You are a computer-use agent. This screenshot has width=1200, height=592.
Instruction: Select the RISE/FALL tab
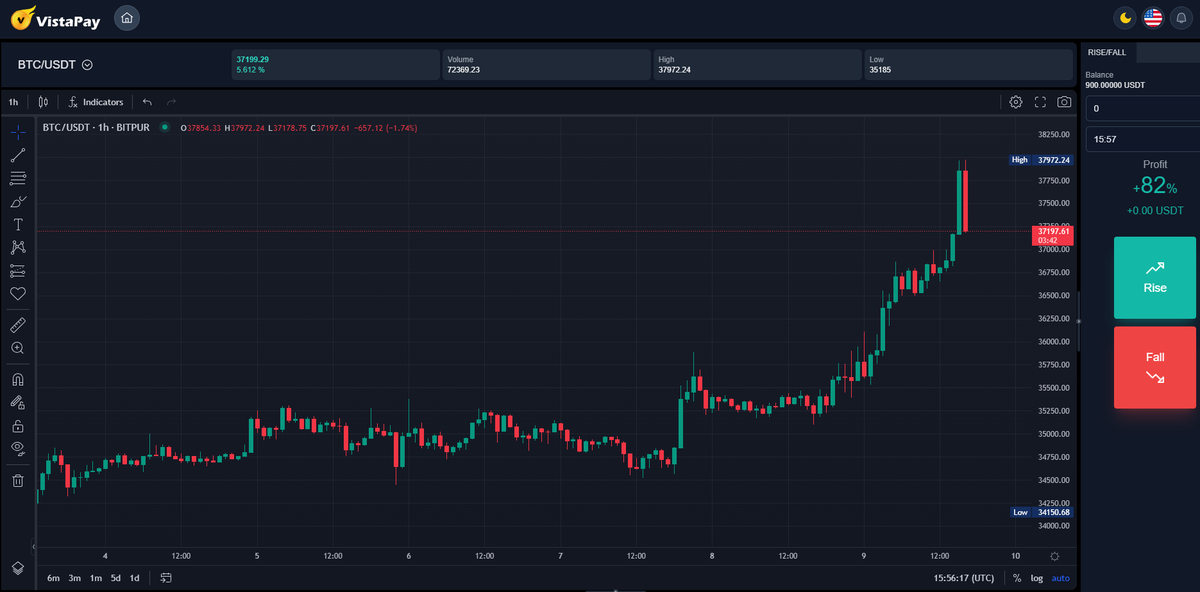tap(1107, 52)
